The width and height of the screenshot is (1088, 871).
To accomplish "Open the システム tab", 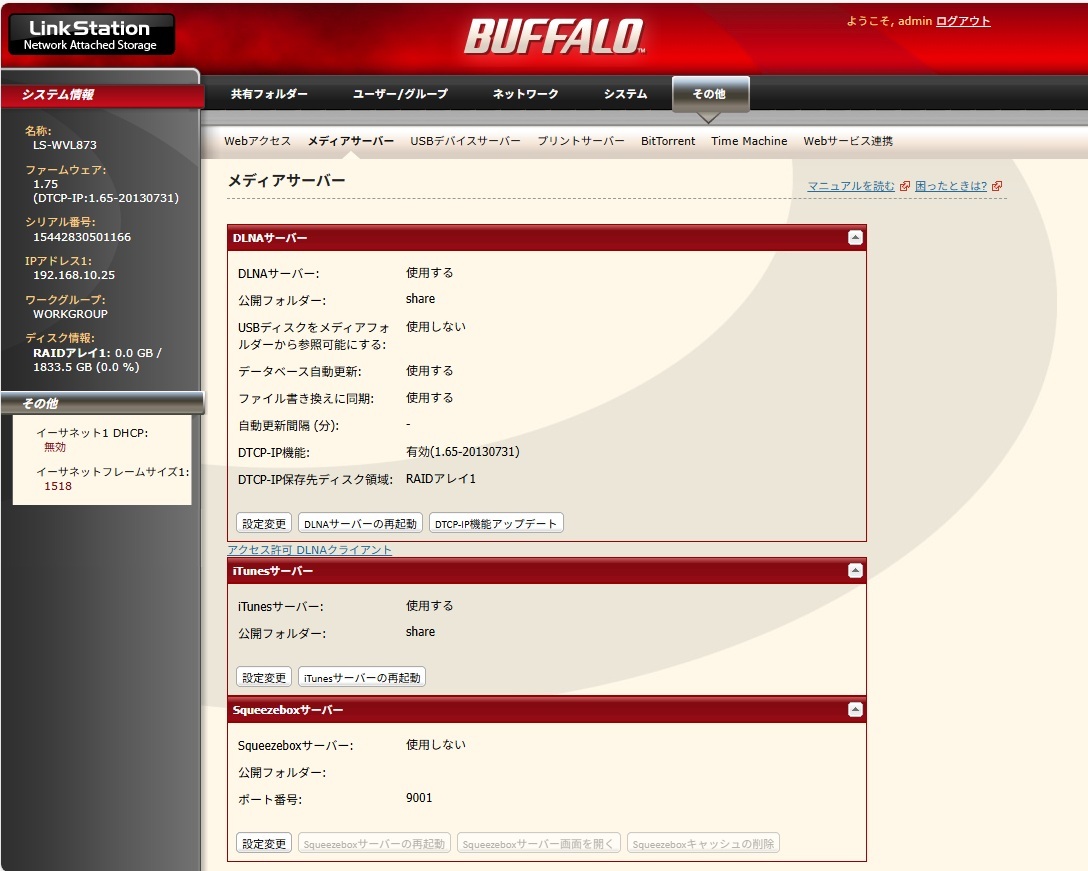I will [625, 94].
